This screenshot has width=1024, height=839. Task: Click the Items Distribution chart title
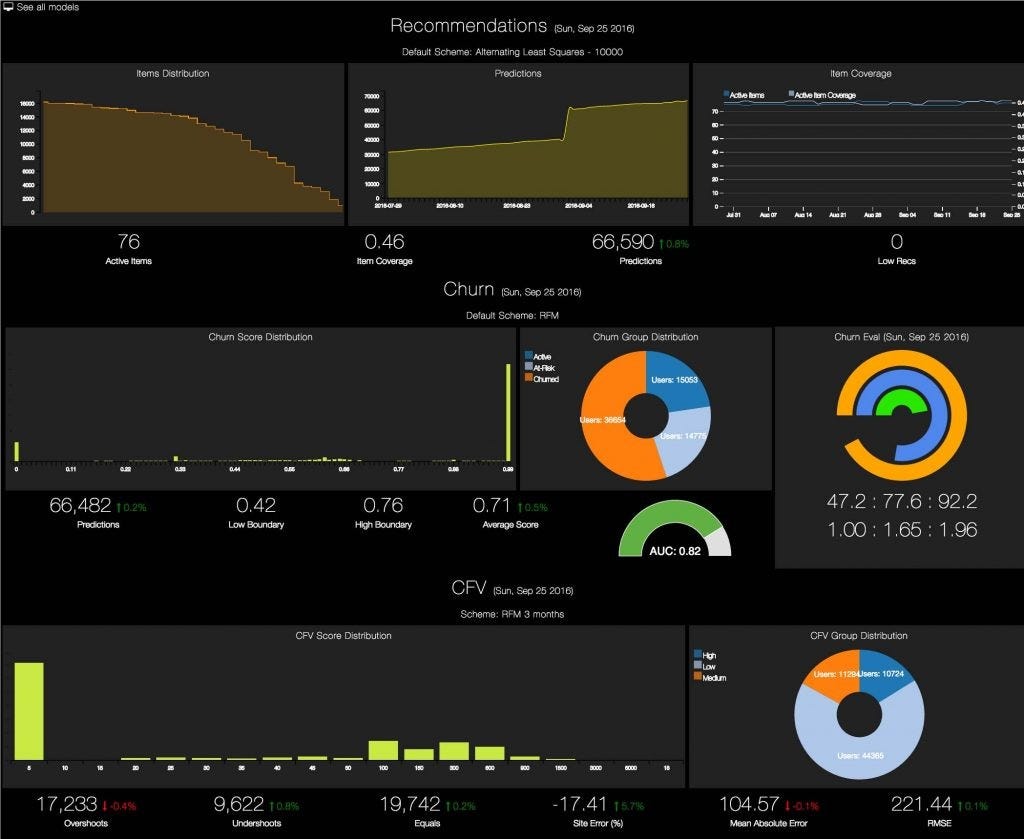point(173,74)
